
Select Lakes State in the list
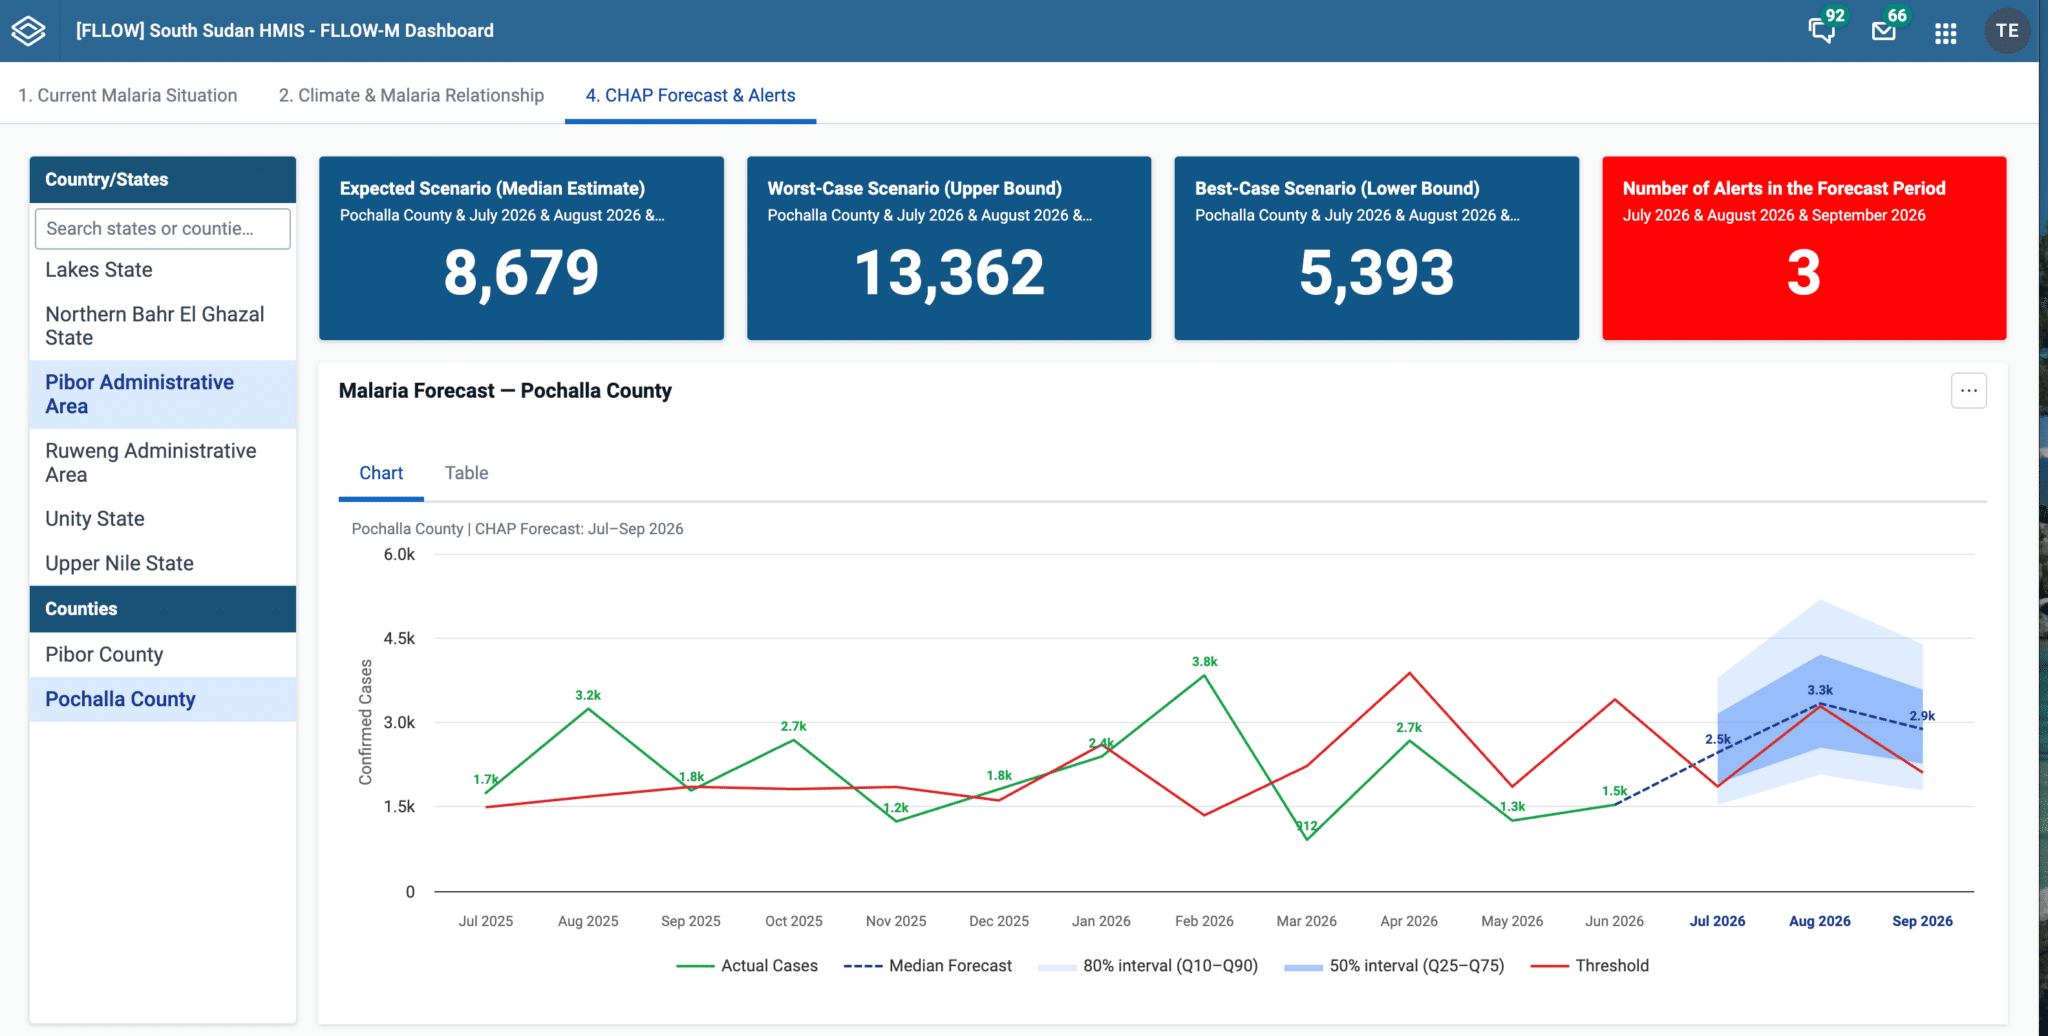(x=162, y=270)
